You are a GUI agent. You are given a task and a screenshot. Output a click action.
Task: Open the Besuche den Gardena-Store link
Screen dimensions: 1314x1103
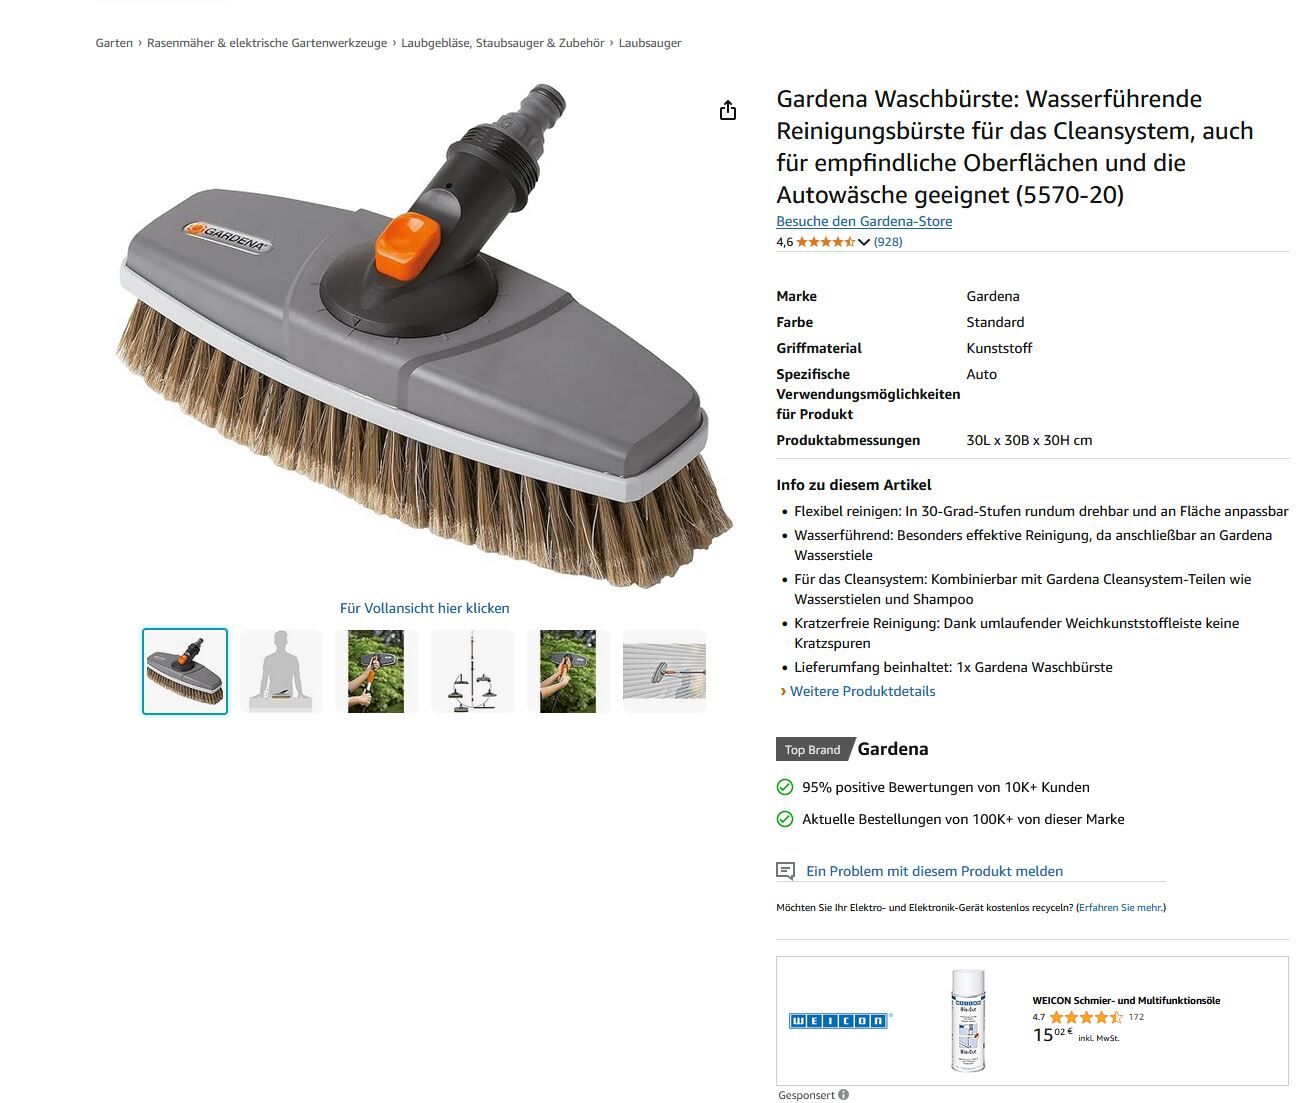(x=864, y=221)
